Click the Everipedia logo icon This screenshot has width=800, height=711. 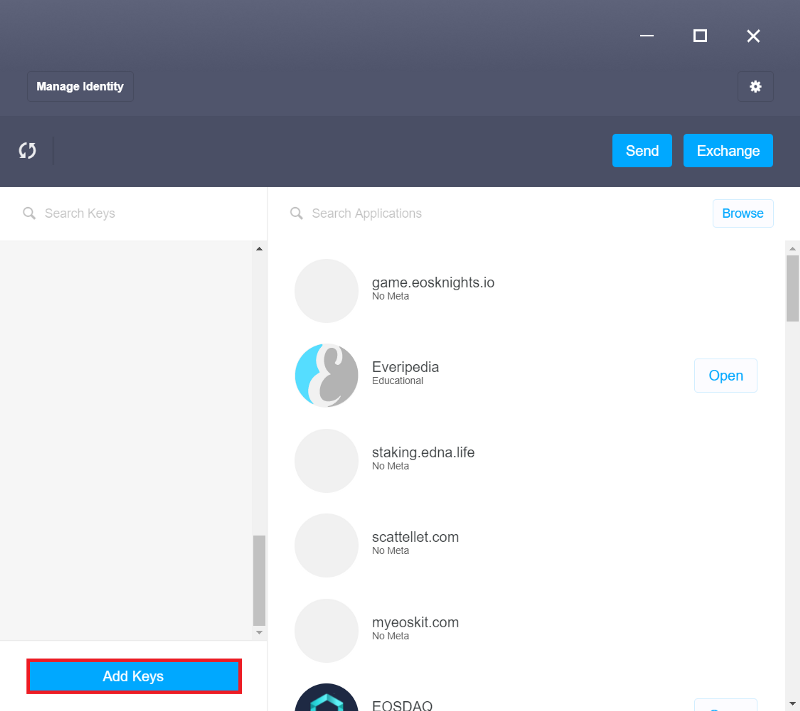tap(327, 375)
